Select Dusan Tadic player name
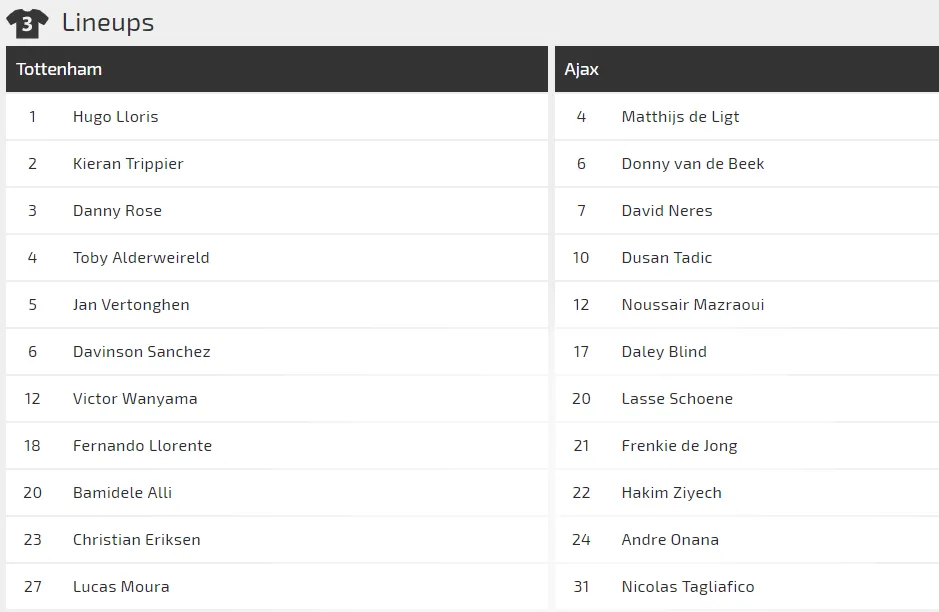The width and height of the screenshot is (939, 612). pyautogui.click(x=667, y=258)
